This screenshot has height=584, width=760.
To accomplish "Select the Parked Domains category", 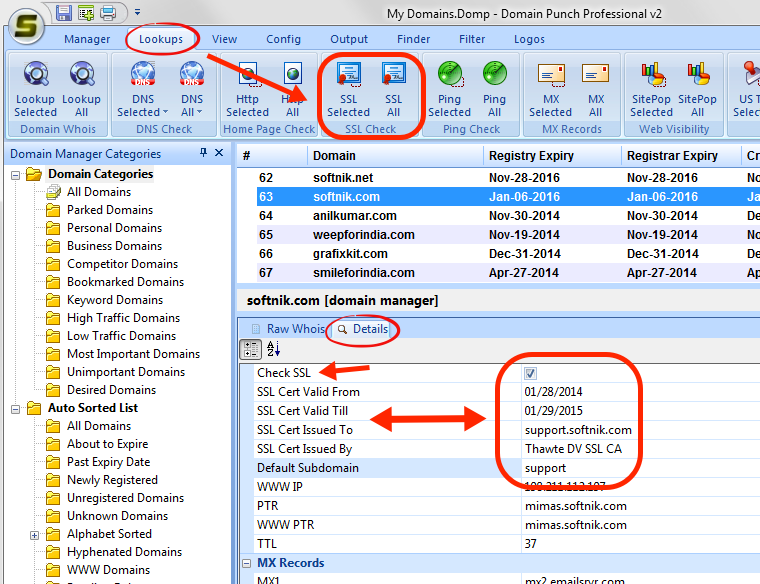I will coord(110,210).
